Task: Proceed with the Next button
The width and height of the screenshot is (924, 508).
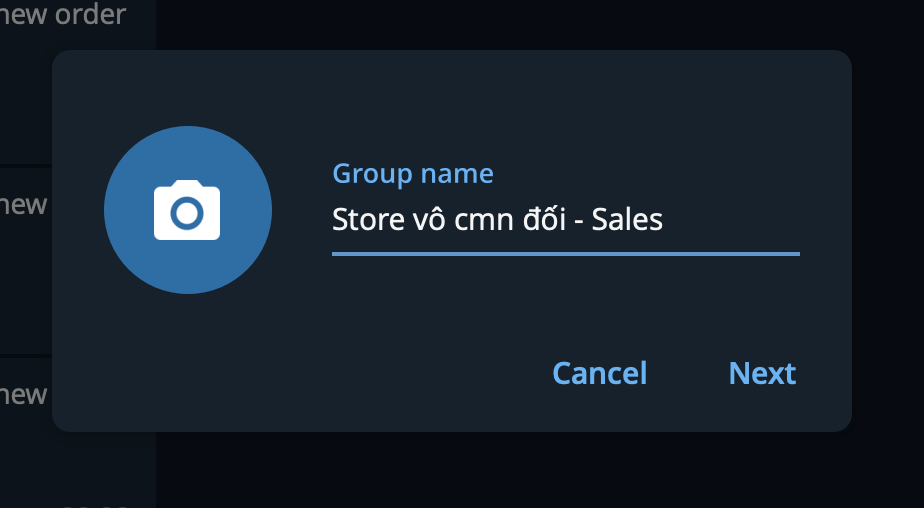Action: [762, 373]
